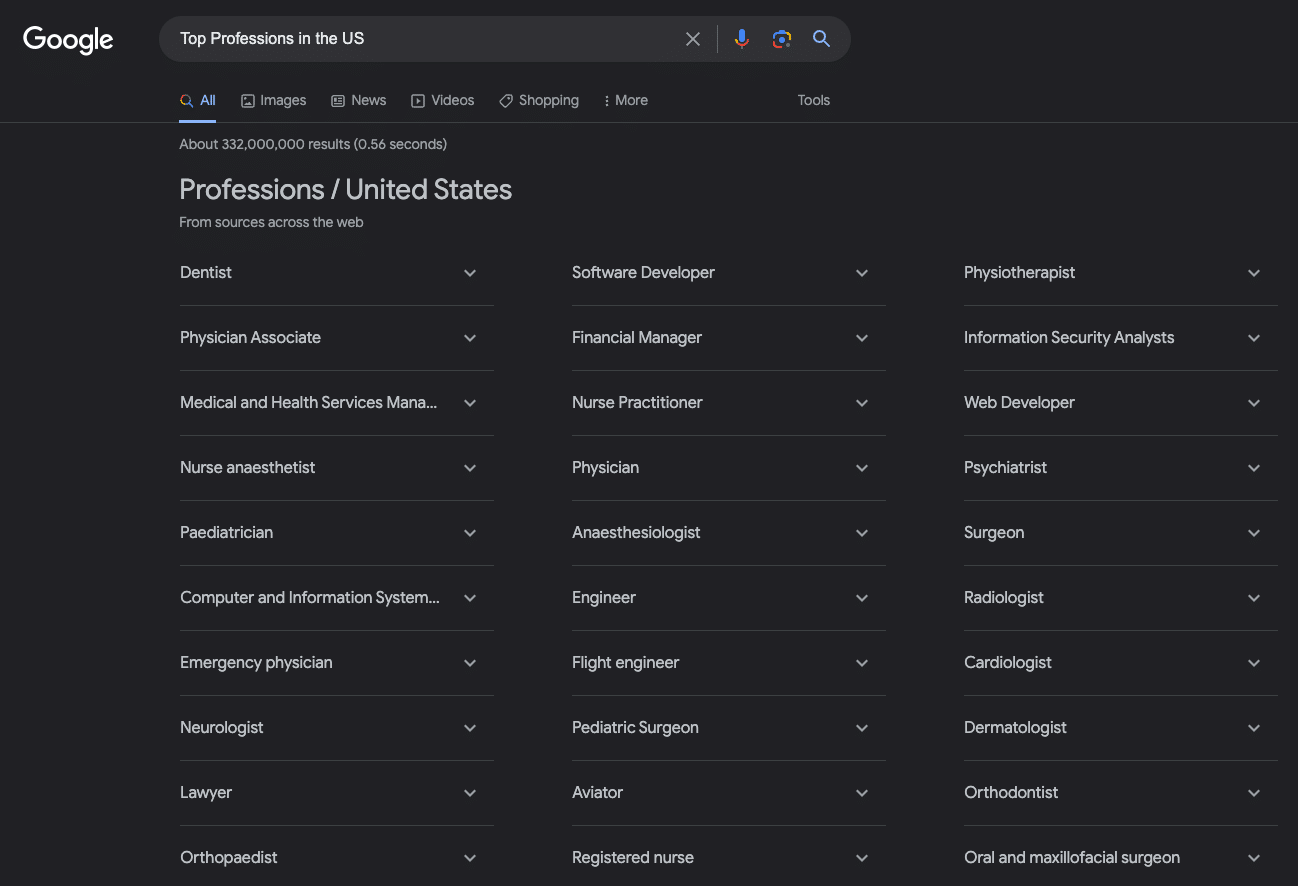Go to the Videos tab
Image resolution: width=1298 pixels, height=886 pixels.
[442, 100]
